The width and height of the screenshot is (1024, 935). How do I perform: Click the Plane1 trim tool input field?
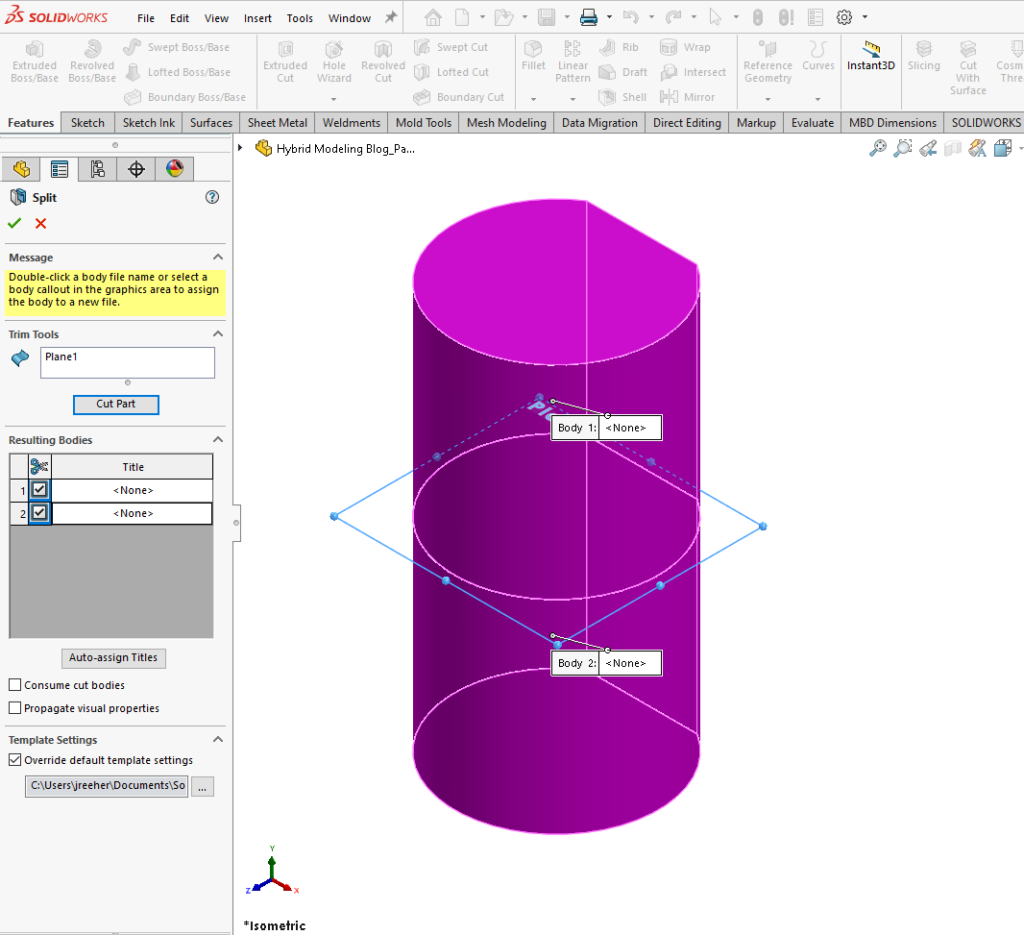(x=127, y=362)
